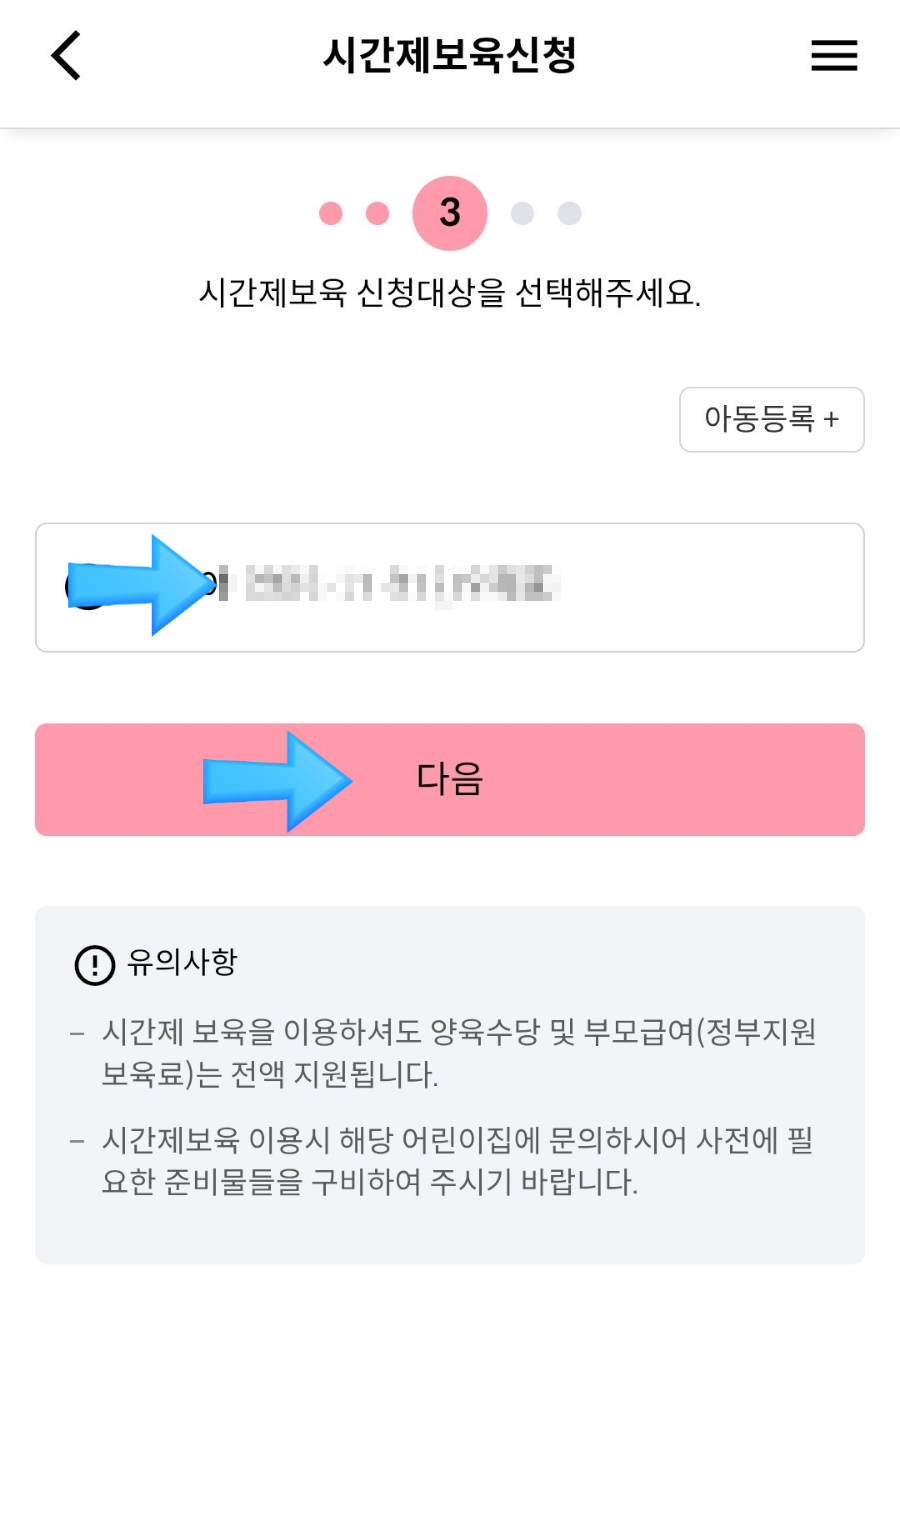Click the 유의사항 exclamation notice icon

coord(93,963)
